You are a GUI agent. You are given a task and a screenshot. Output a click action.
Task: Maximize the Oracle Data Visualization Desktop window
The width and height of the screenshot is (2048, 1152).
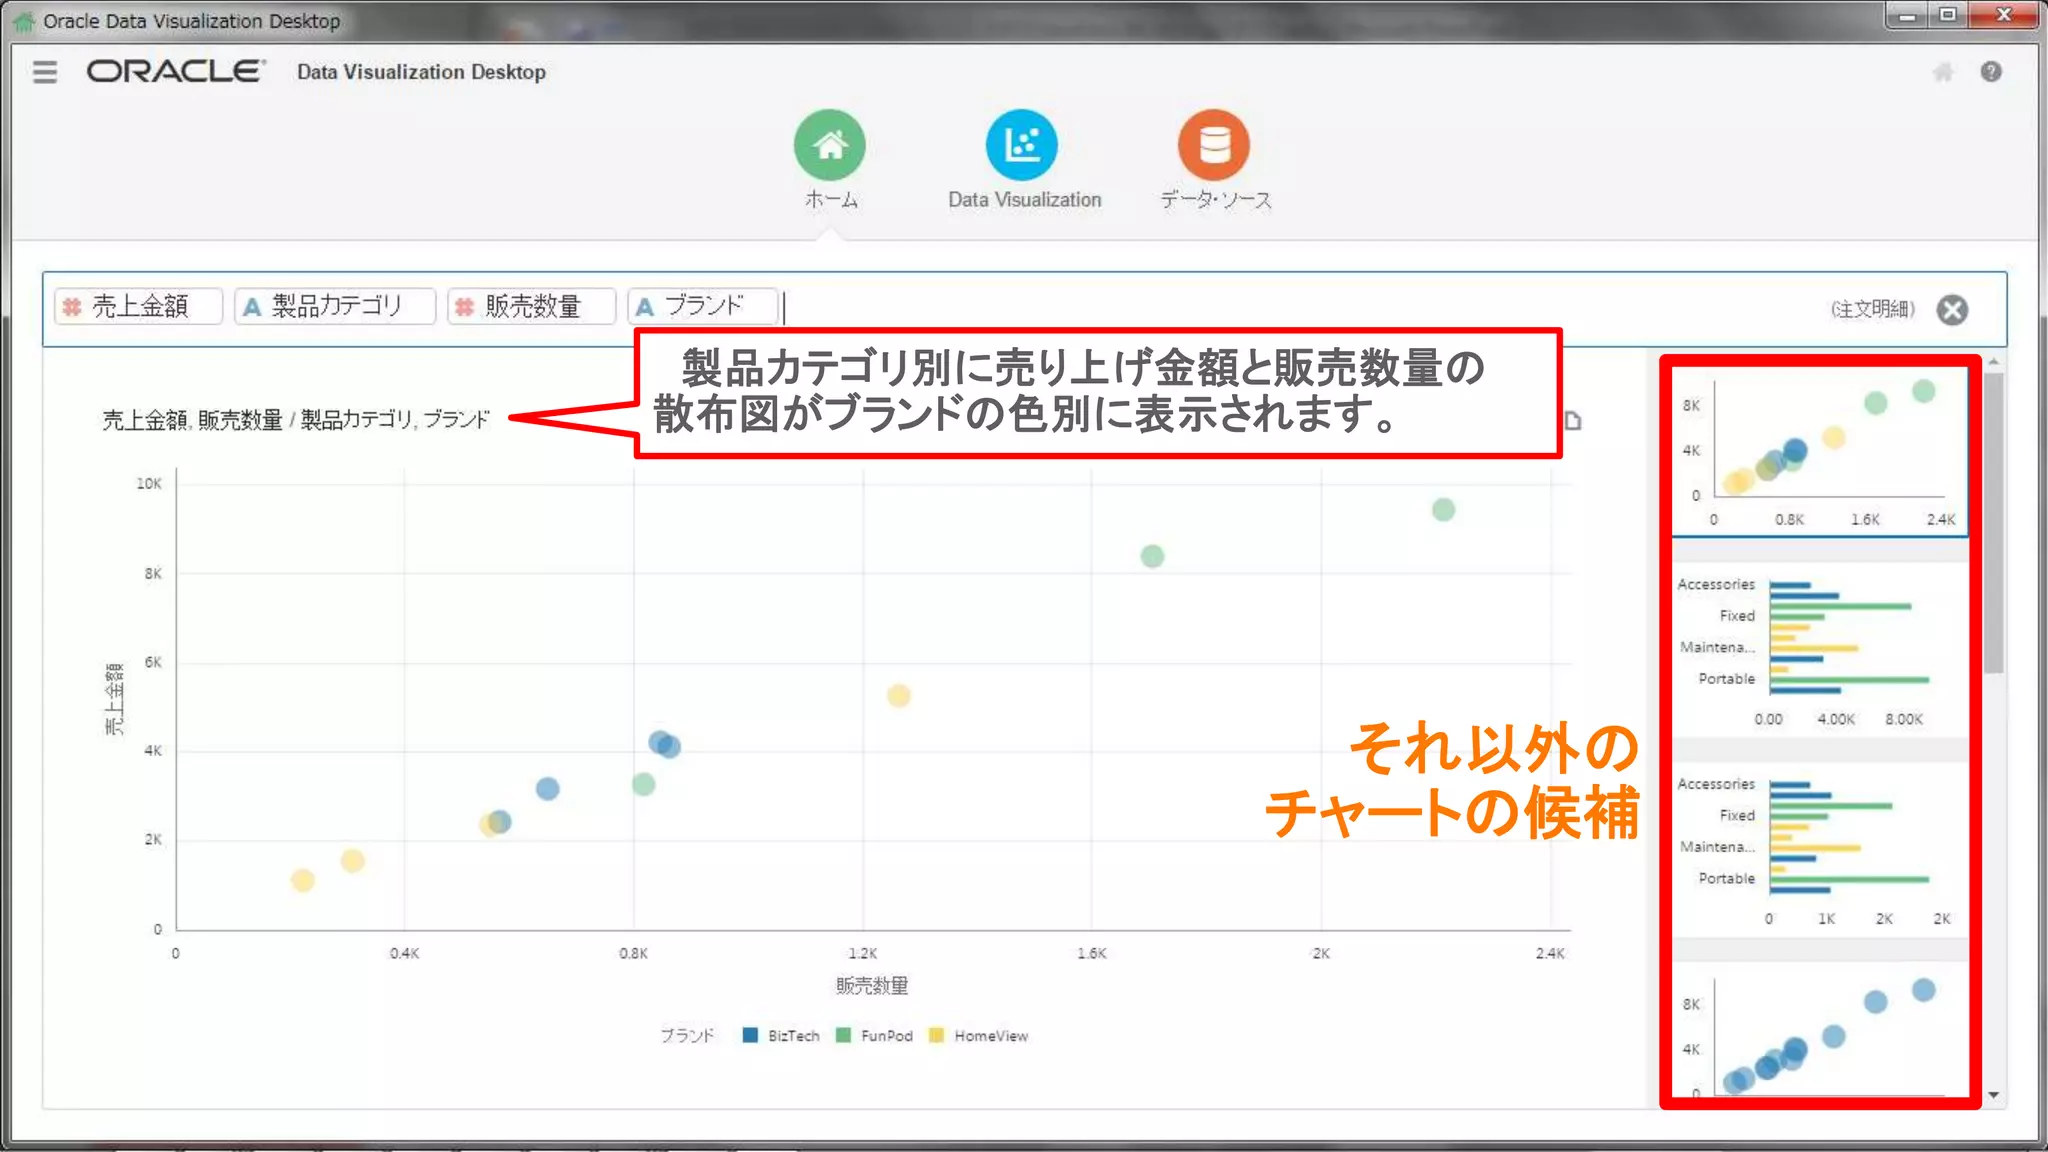[x=1947, y=16]
